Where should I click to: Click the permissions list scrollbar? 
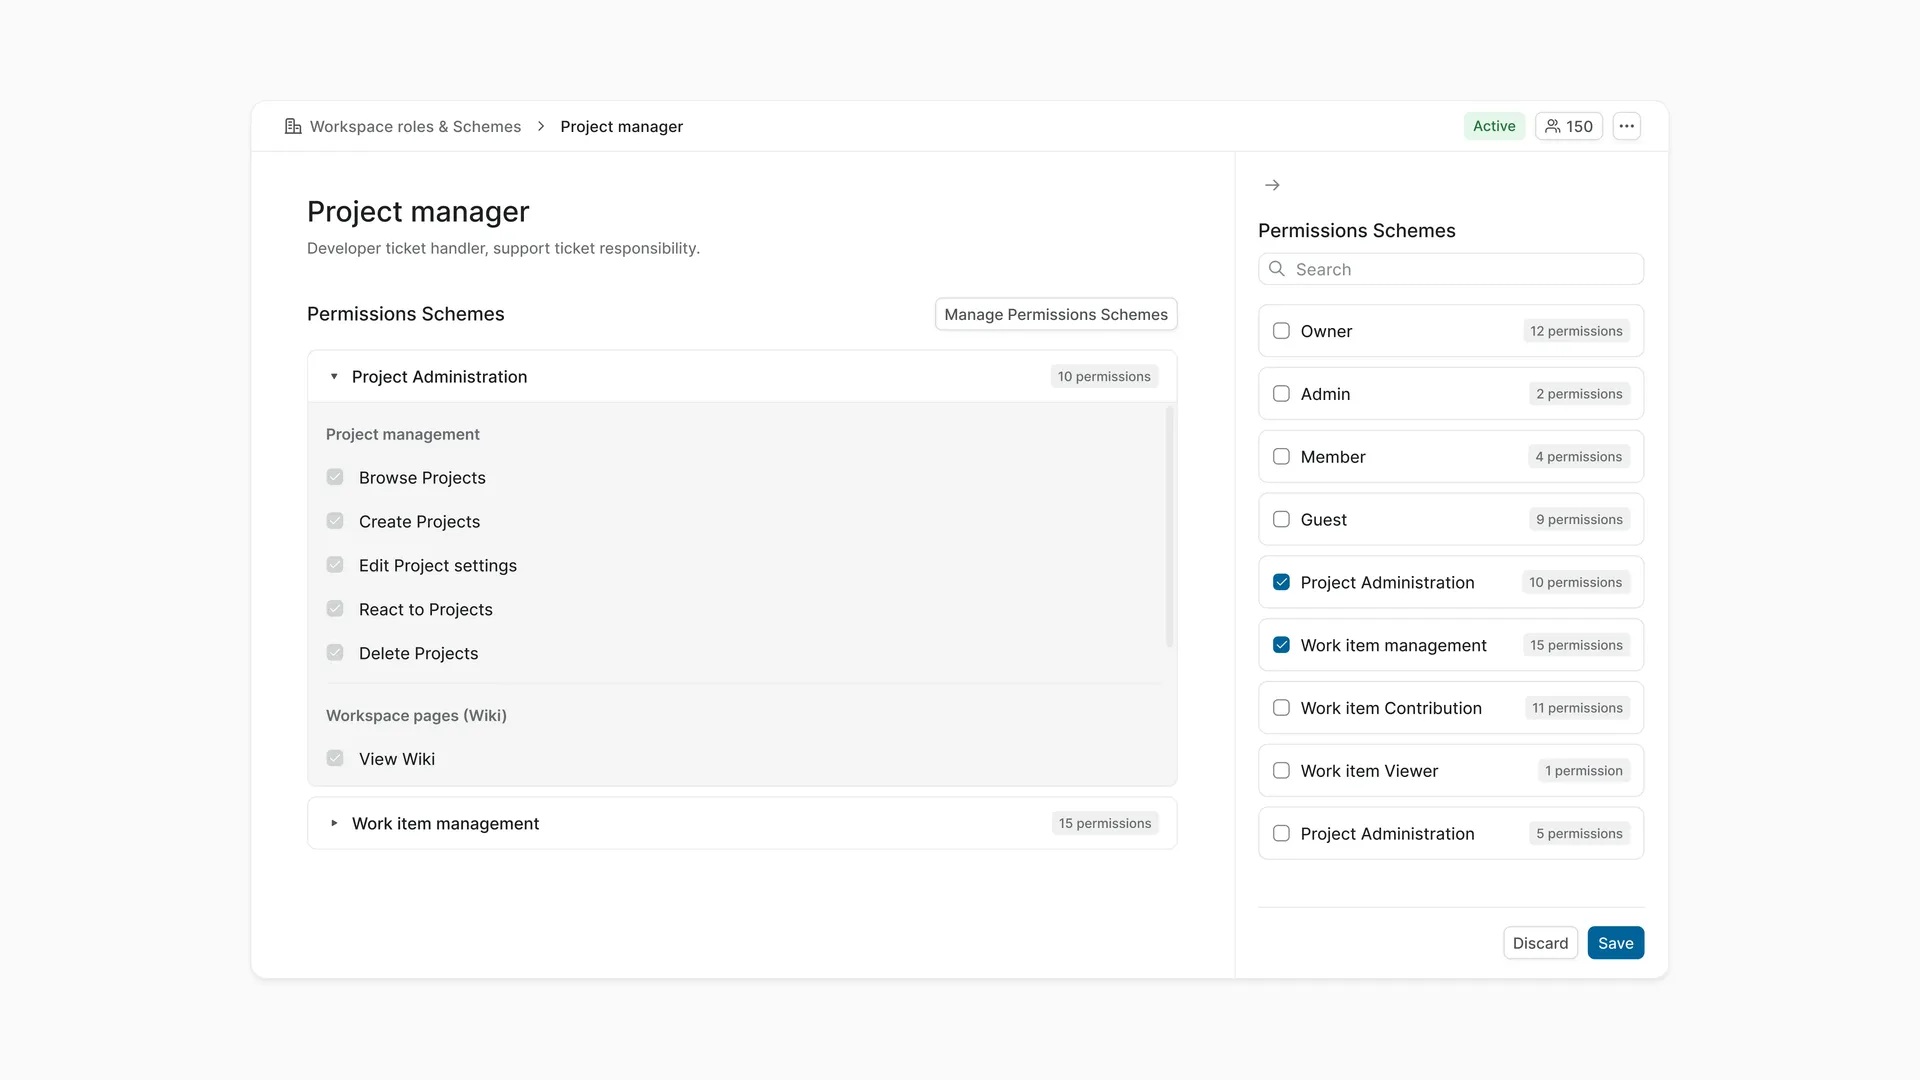click(1169, 527)
